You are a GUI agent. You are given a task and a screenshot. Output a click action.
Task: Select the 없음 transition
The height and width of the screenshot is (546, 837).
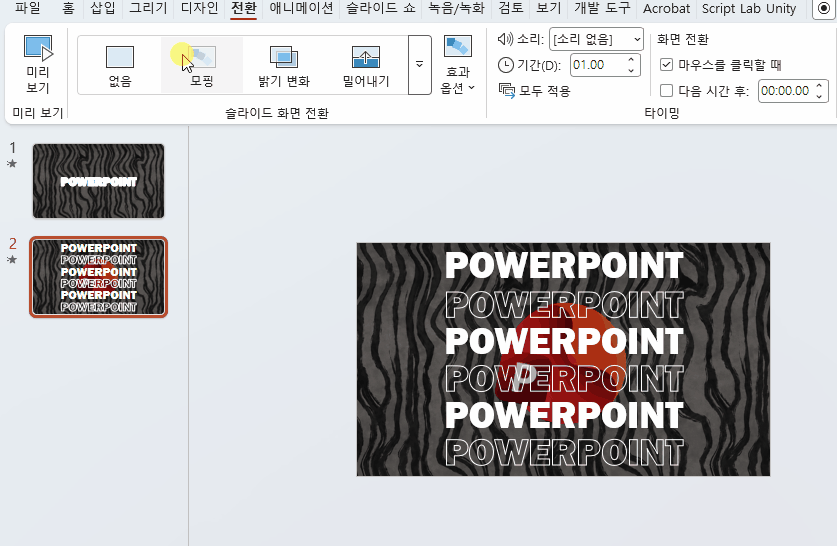[x=120, y=65]
